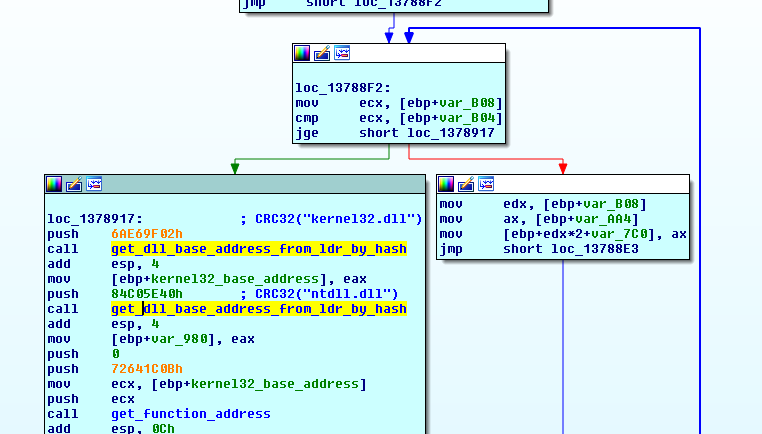
Task: Select the hash constant 6AE69F02h
Action: coord(146,234)
